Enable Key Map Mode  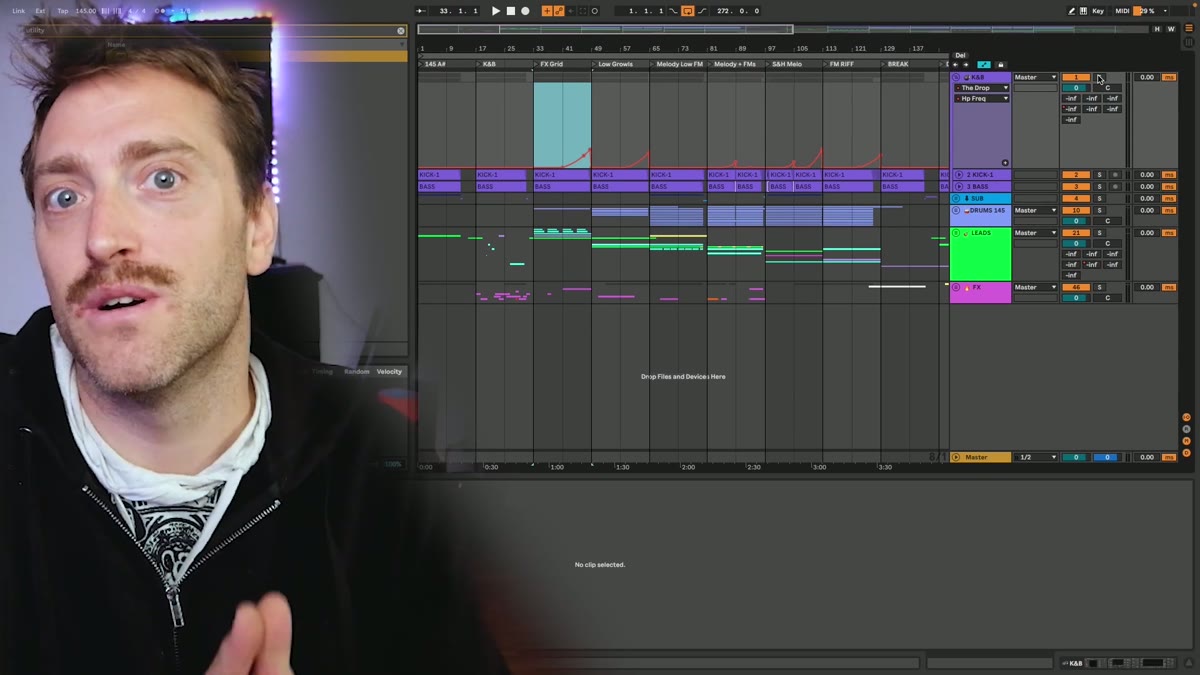(1098, 11)
